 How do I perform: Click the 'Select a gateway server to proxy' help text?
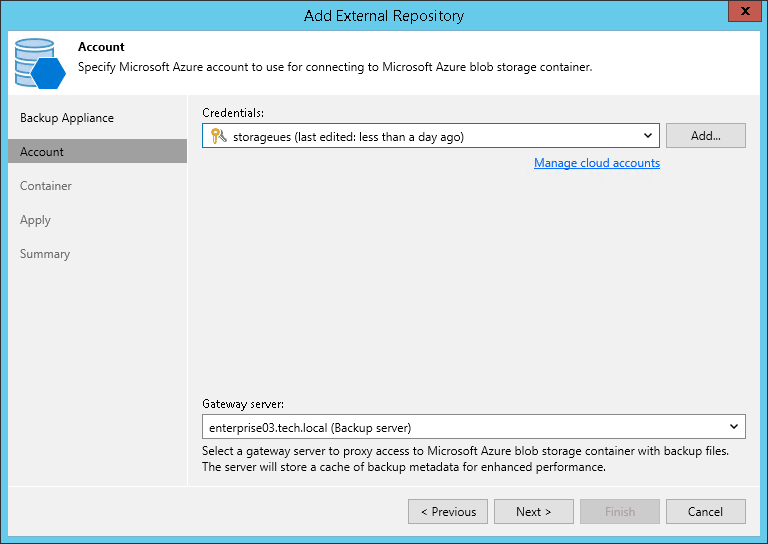pos(465,459)
